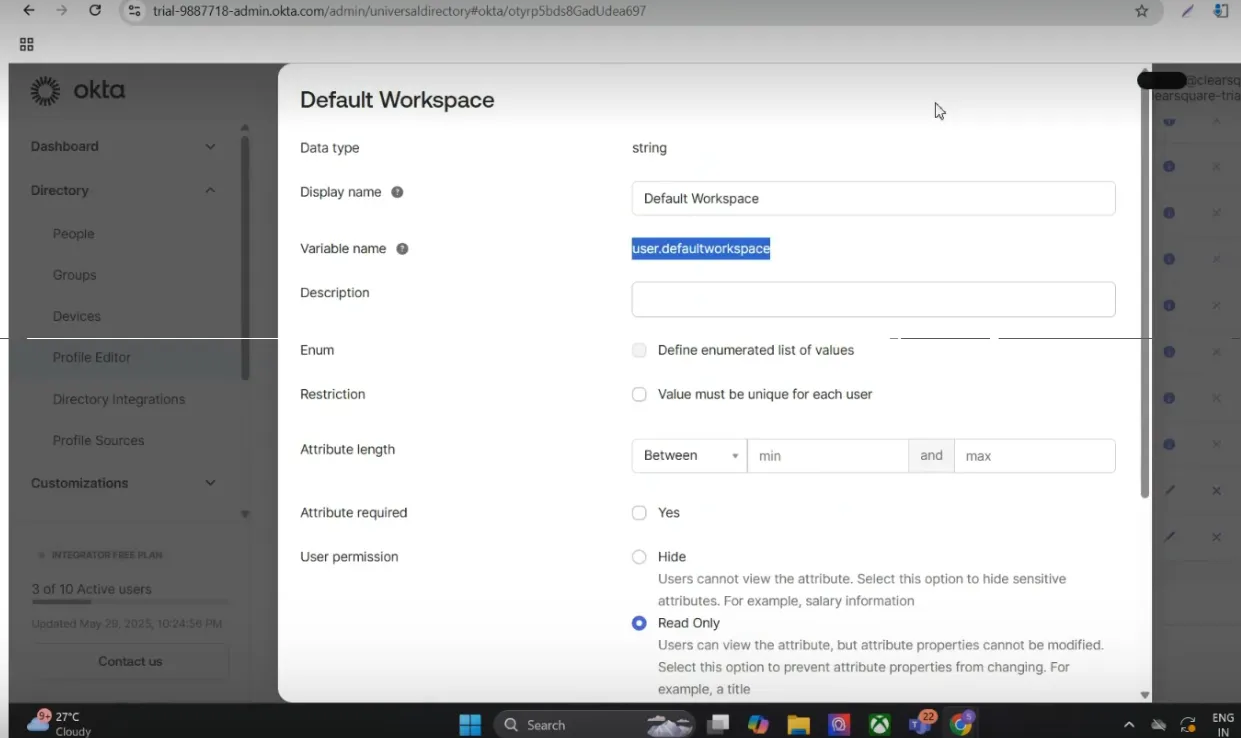1241x738 pixels.
Task: Click the '3 of 10 Active users' text
Action: (92, 589)
